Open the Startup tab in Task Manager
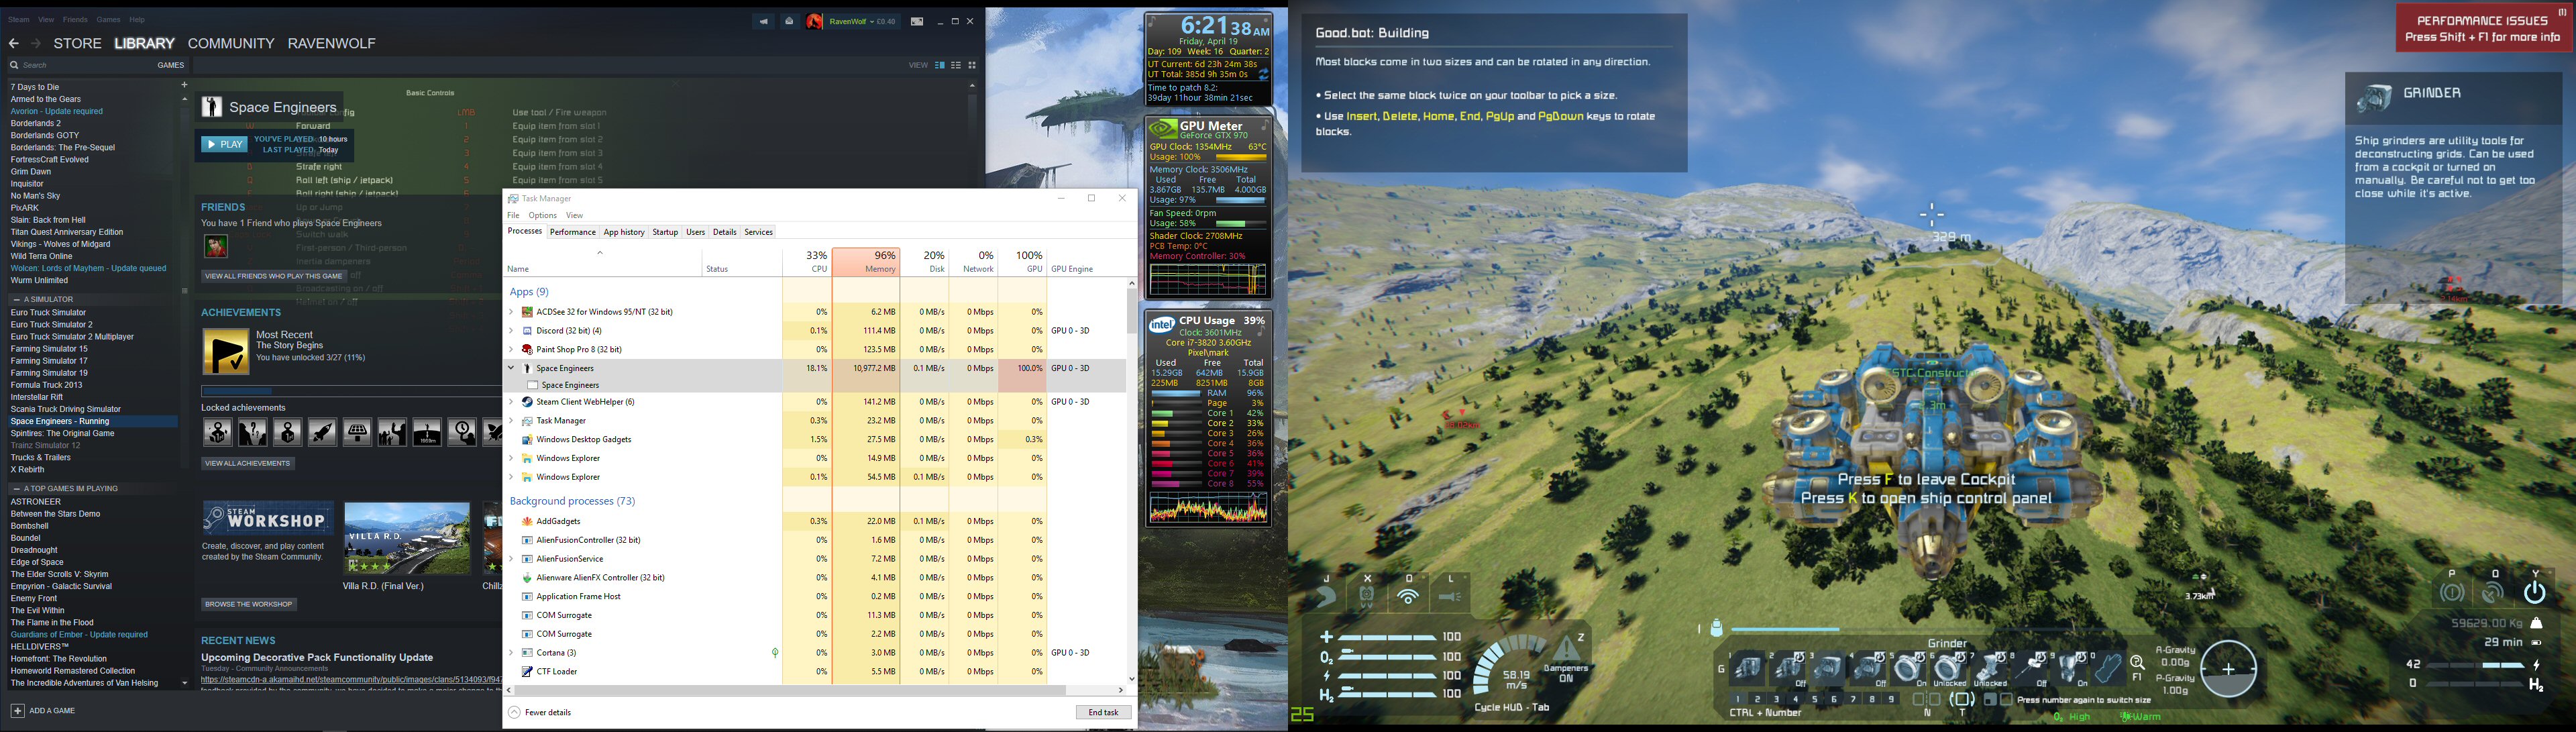This screenshot has height=732, width=2576. [x=665, y=232]
